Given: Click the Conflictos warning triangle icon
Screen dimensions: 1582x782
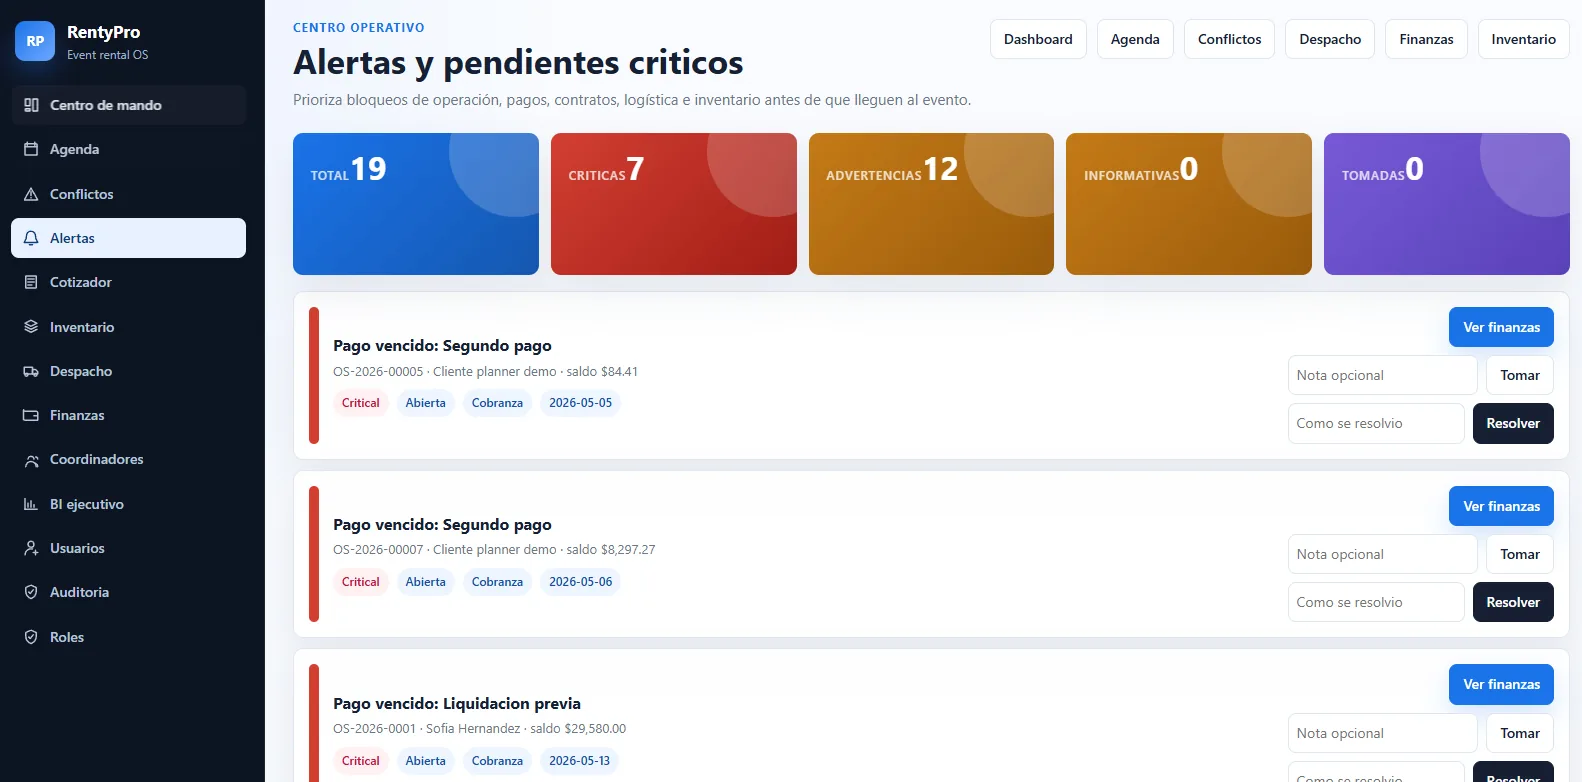Looking at the screenshot, I should pyautogui.click(x=31, y=194).
